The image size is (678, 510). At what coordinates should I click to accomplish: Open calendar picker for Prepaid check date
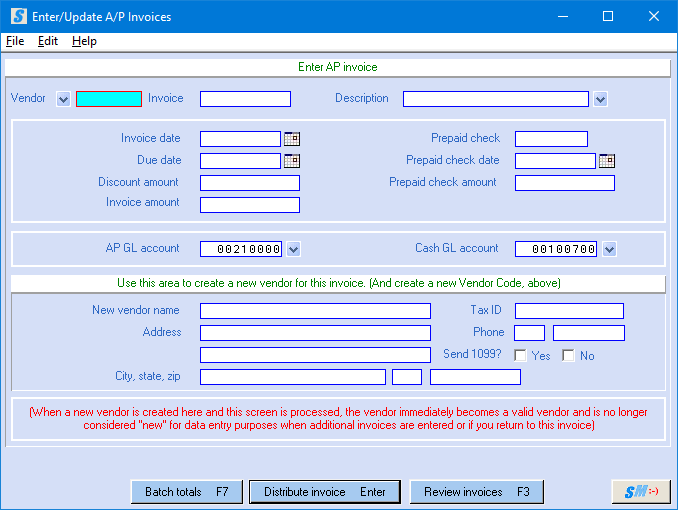click(x=607, y=161)
